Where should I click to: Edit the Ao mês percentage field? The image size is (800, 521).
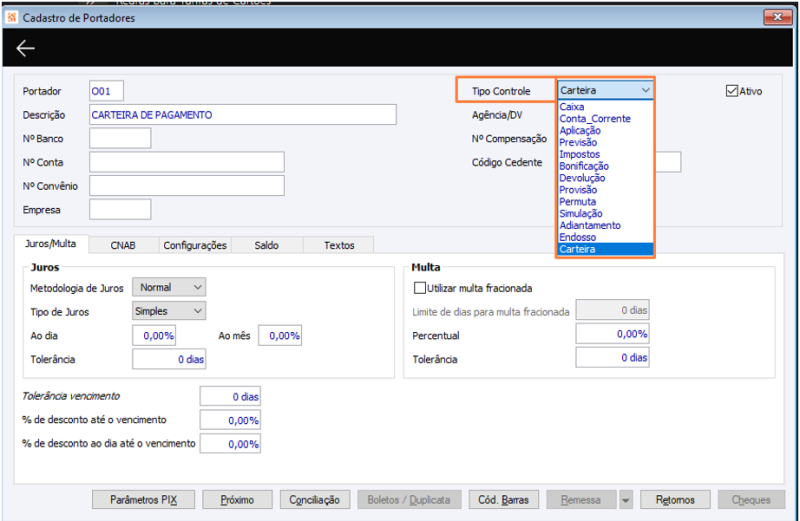pos(280,335)
